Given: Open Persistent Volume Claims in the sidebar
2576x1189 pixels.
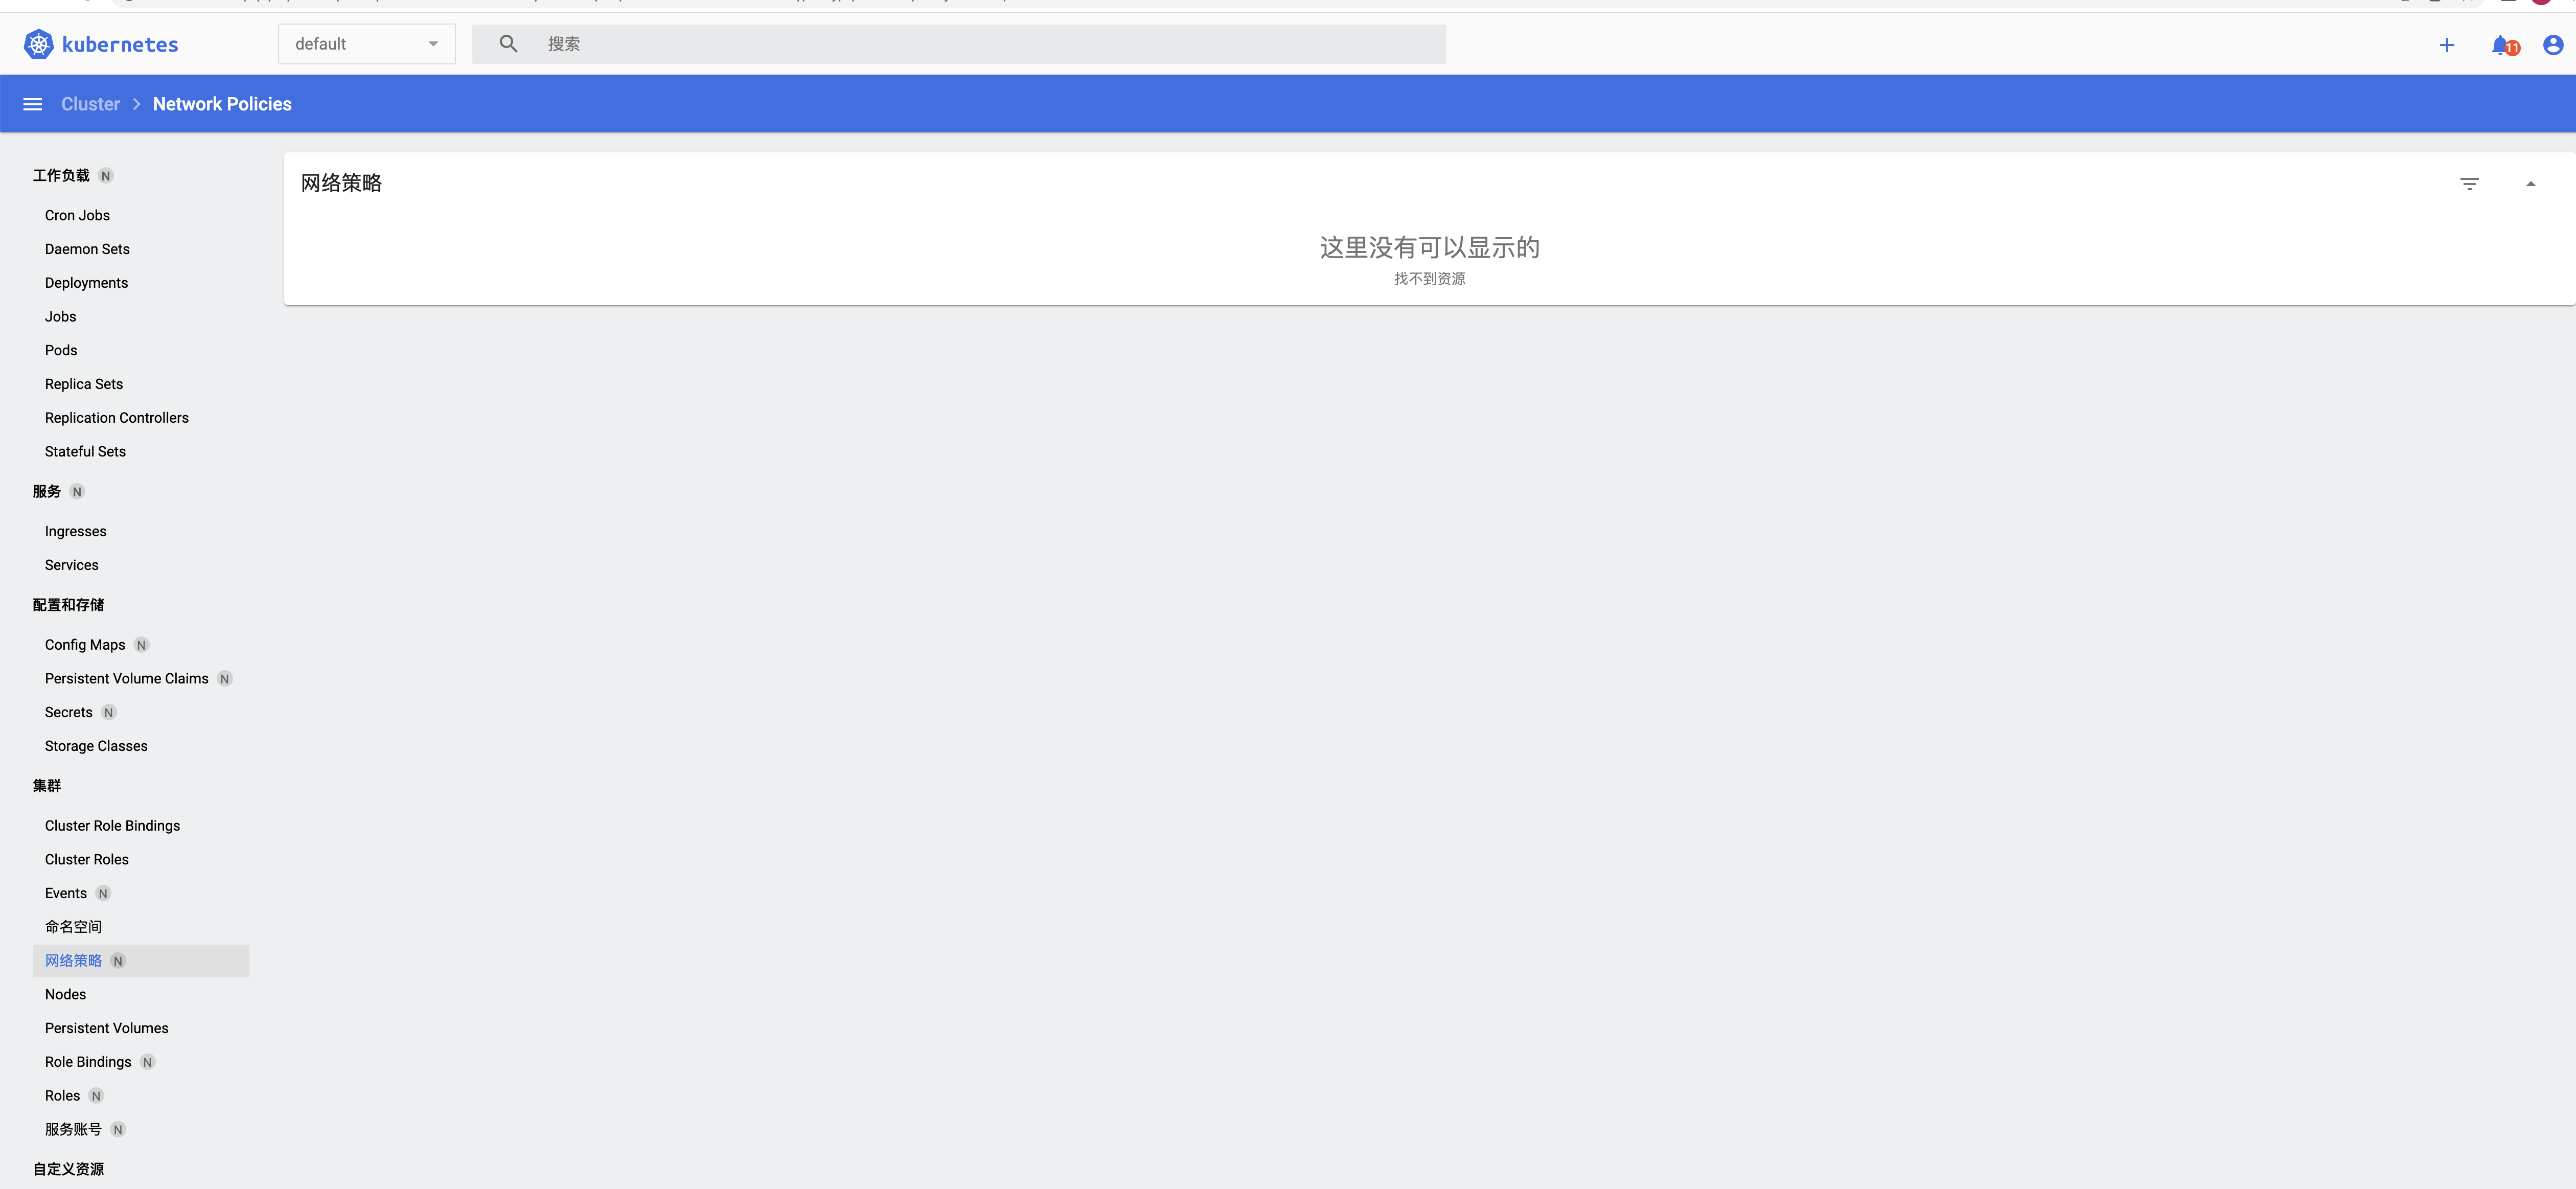Looking at the screenshot, I should pos(127,679).
